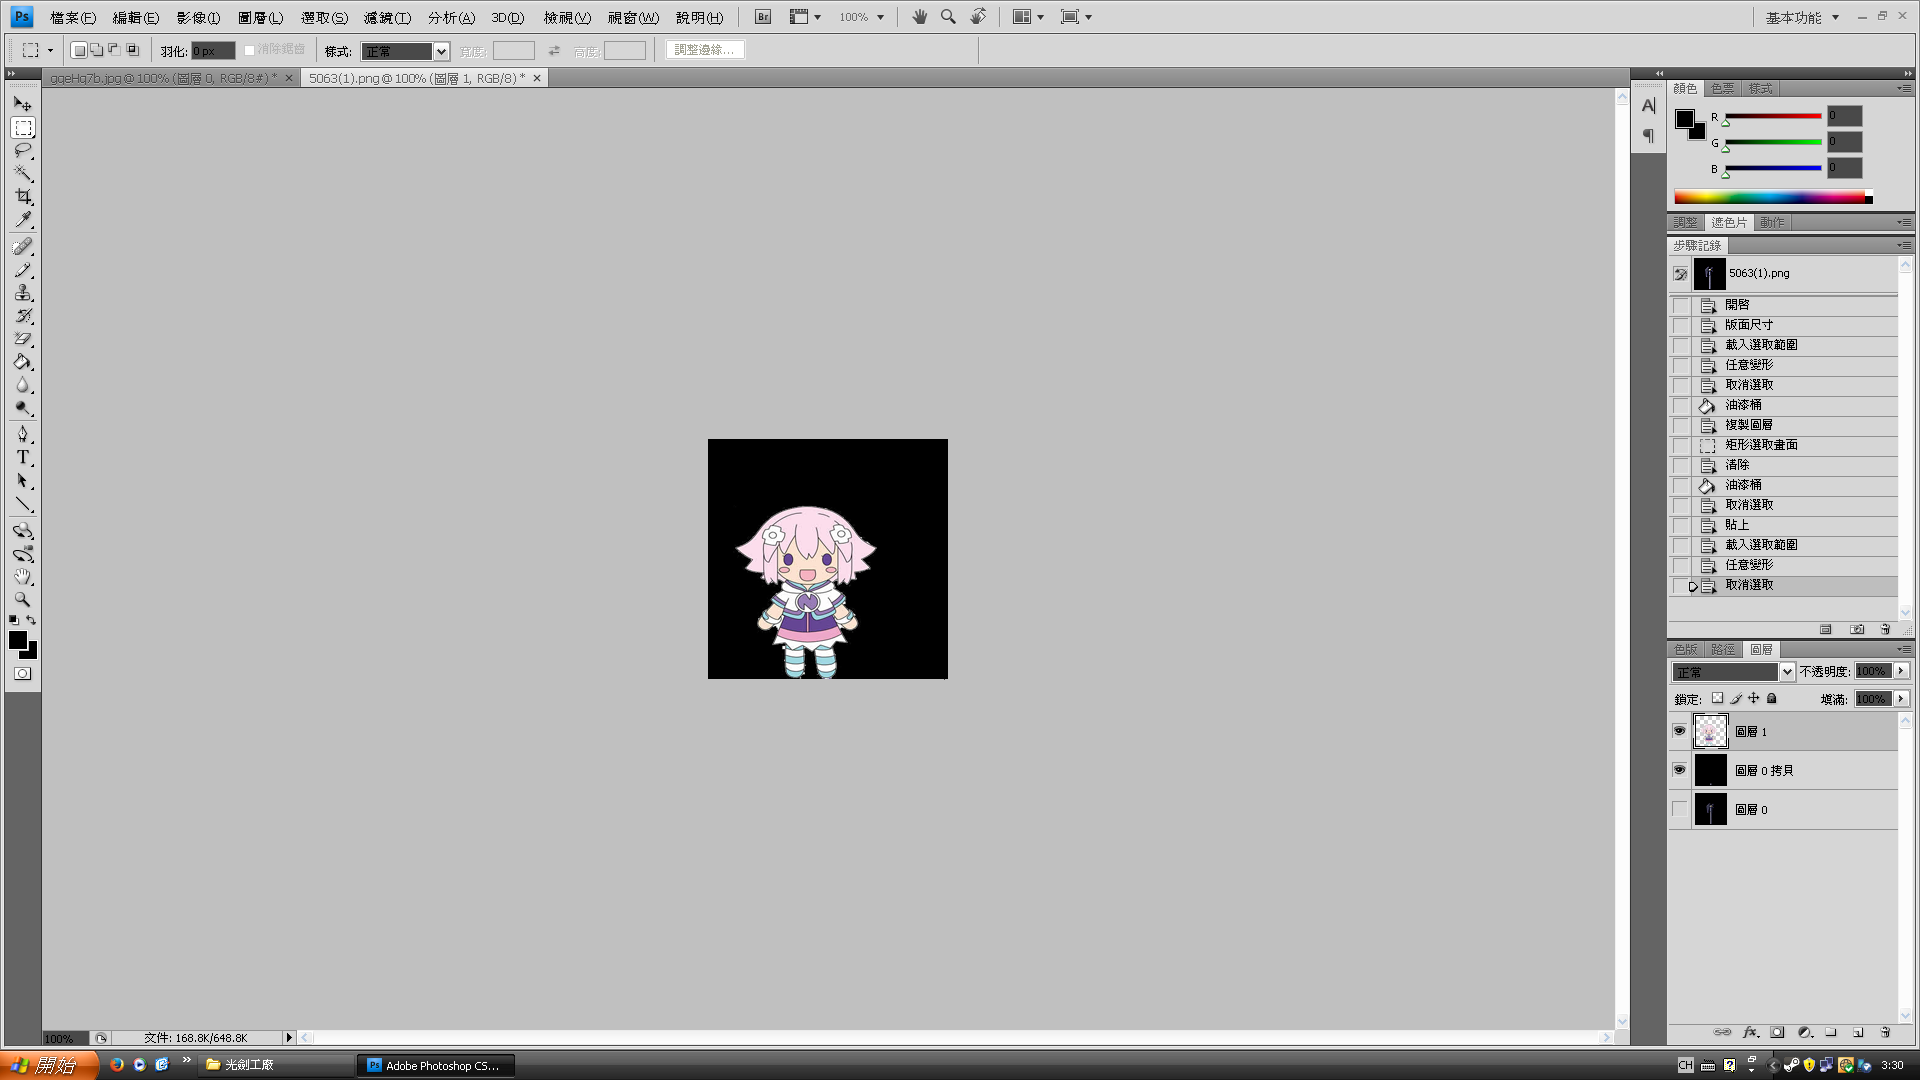Select the Move tool

(x=22, y=103)
